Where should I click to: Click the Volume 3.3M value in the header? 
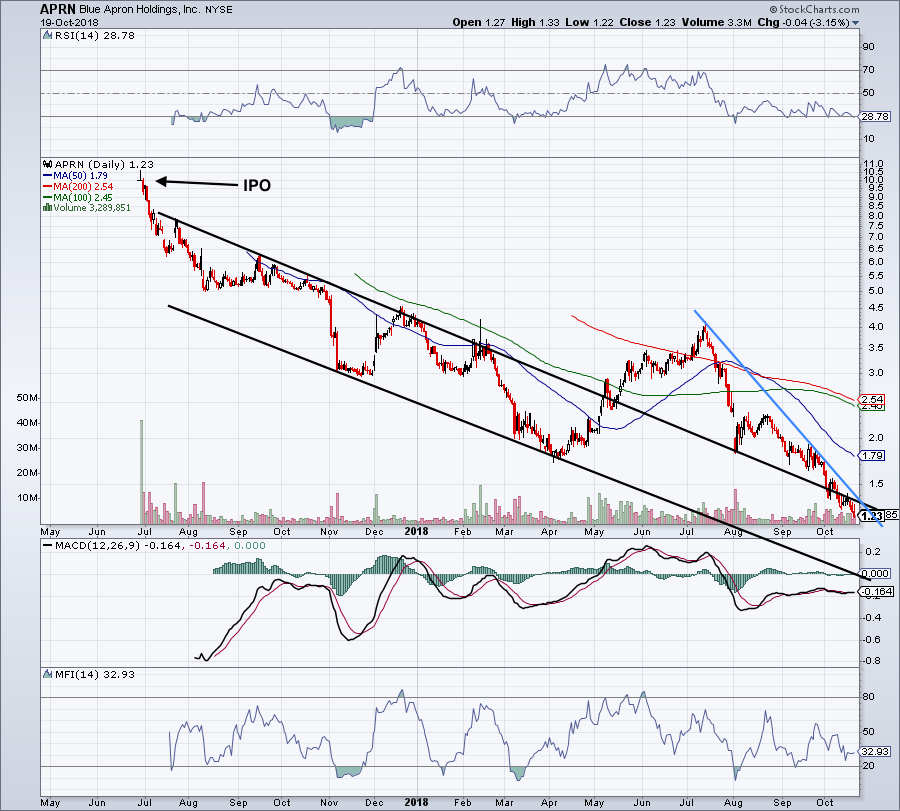[717, 22]
